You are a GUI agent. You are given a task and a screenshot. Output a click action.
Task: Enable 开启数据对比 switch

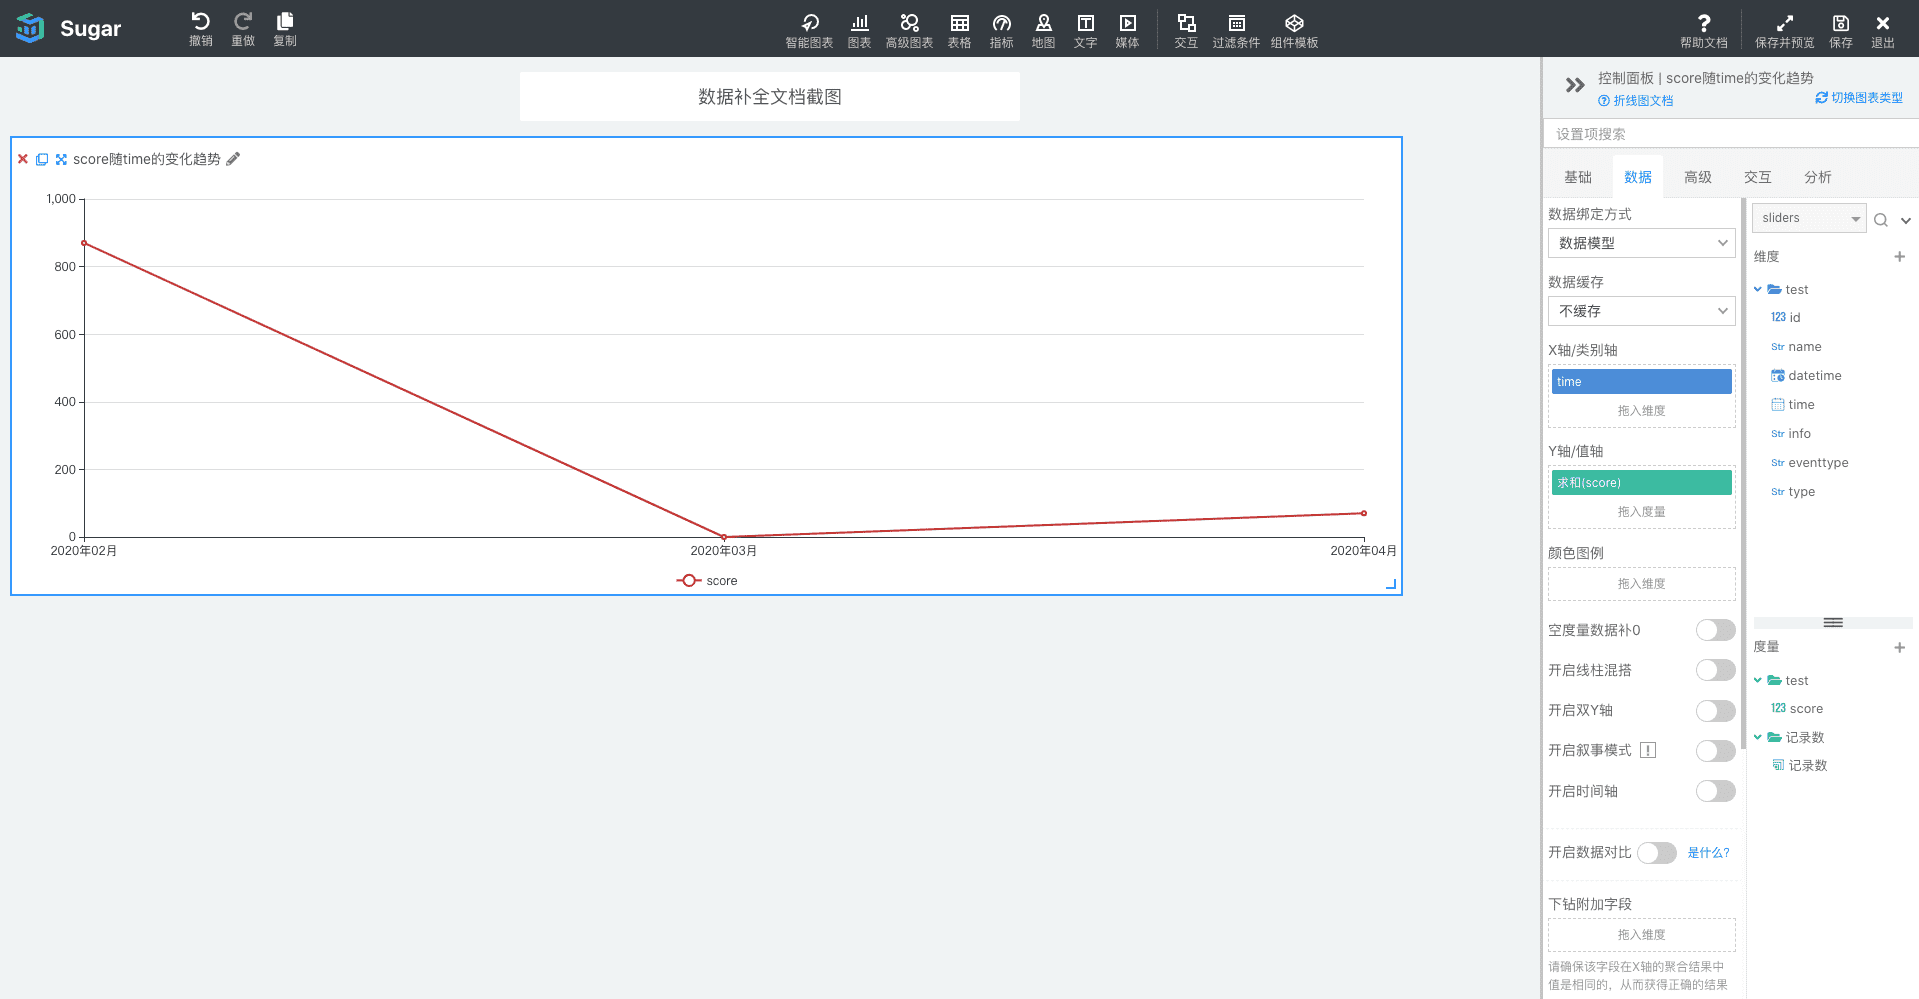(1656, 853)
